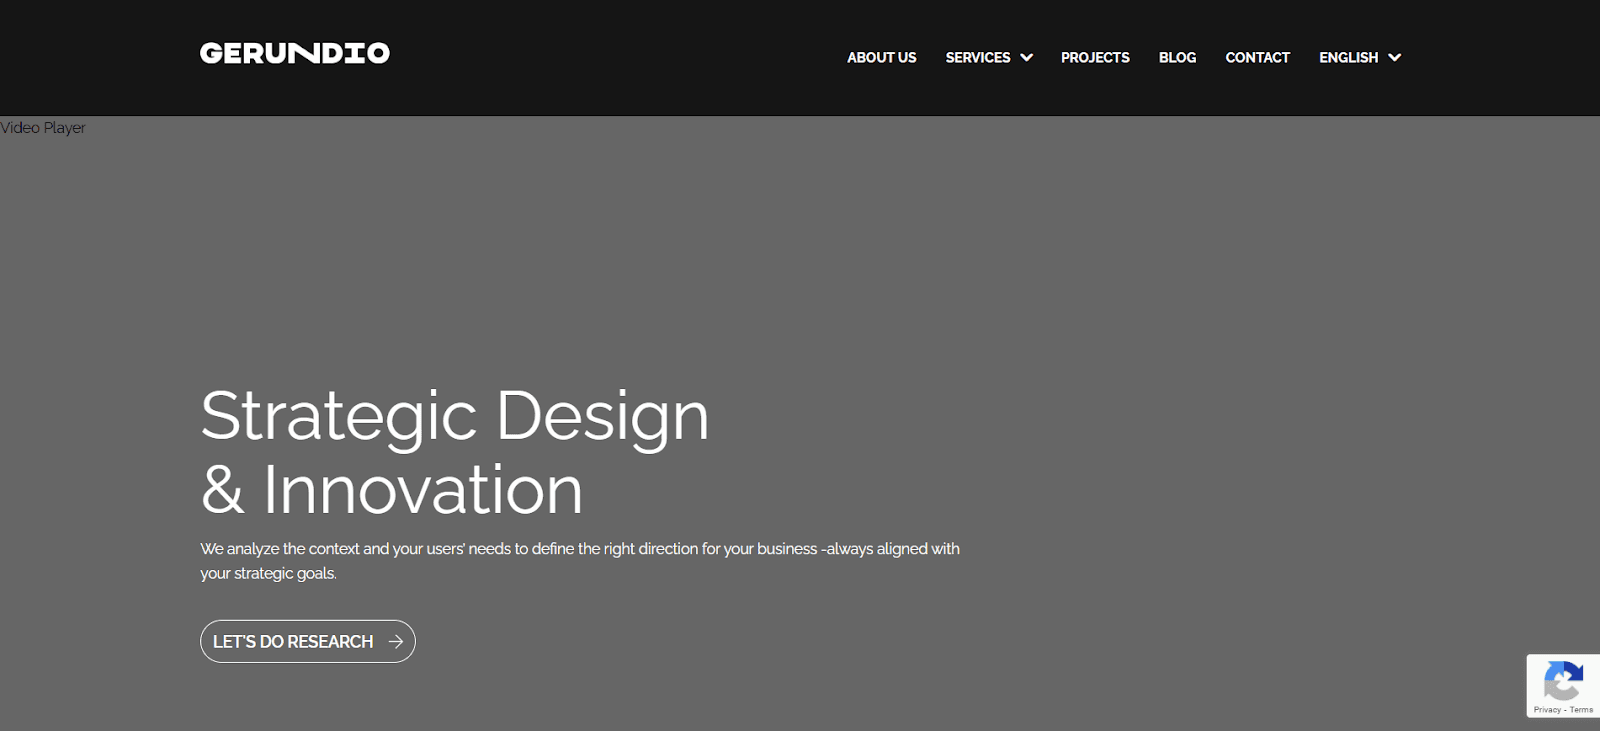Expand the English language chevron
Screen dimensions: 1600x731
point(1394,58)
